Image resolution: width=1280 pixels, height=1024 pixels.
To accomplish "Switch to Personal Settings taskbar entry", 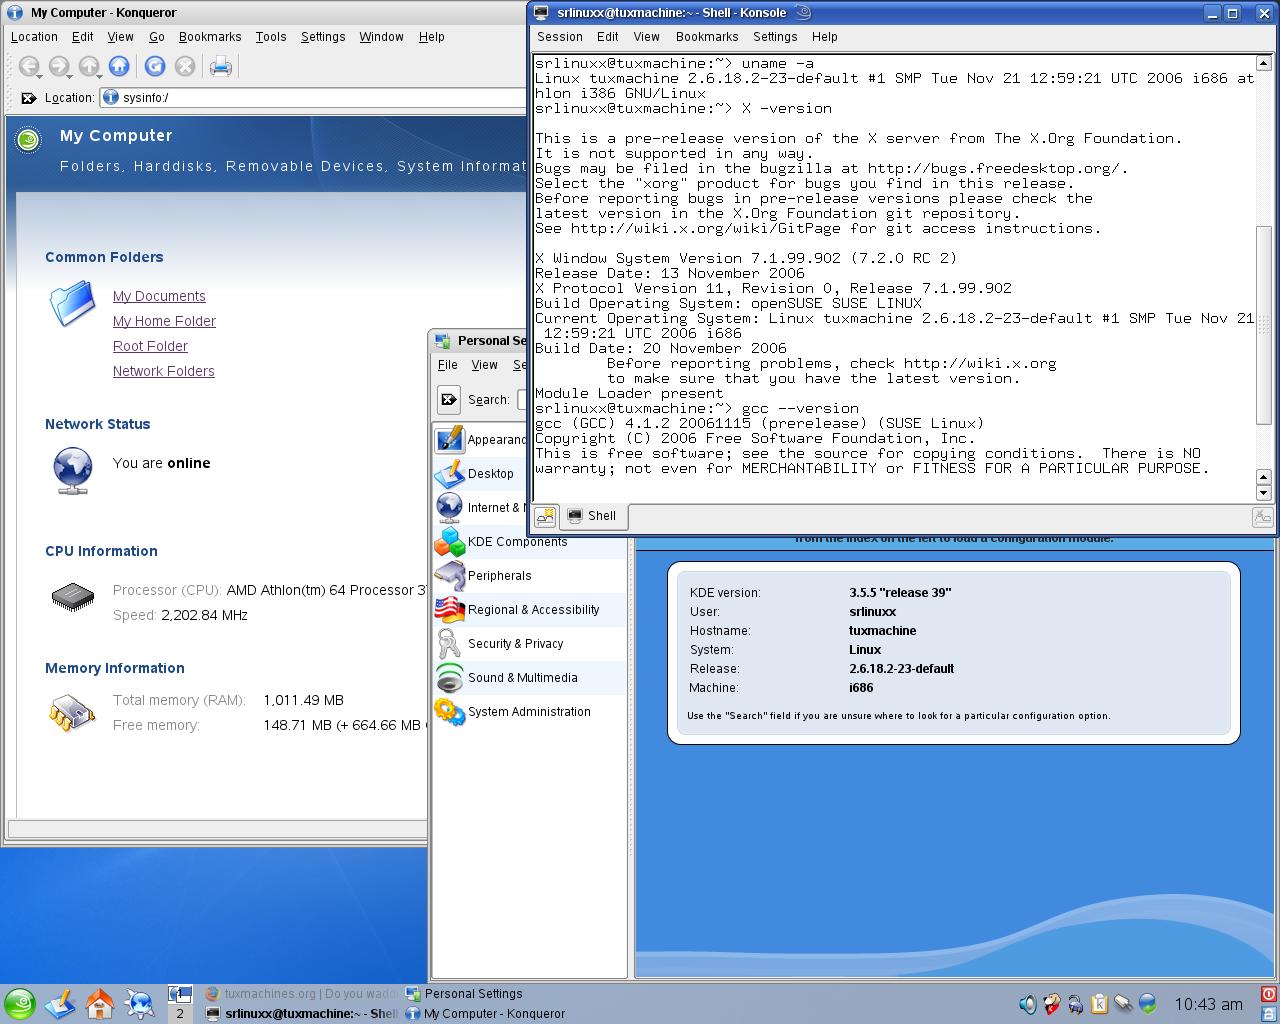I will pyautogui.click(x=503, y=994).
